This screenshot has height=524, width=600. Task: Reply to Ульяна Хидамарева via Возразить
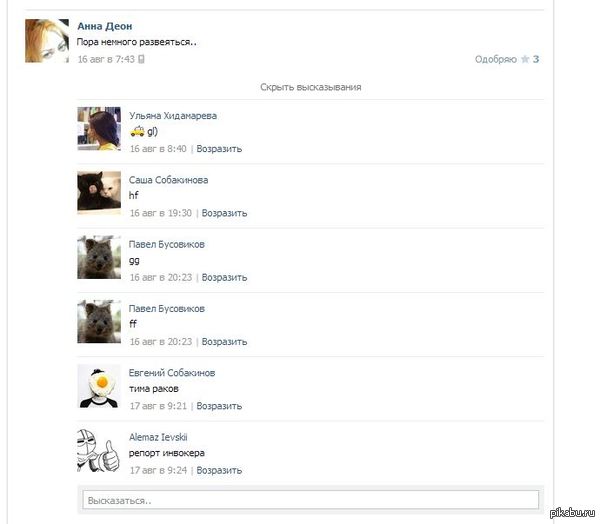219,149
